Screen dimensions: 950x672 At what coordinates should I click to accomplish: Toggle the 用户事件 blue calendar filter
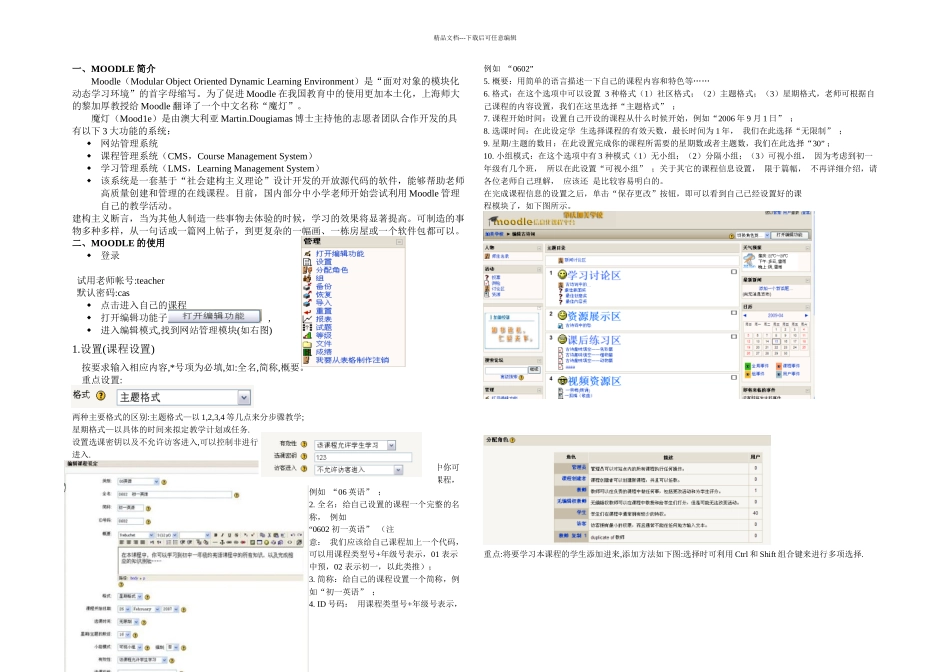coord(779,374)
